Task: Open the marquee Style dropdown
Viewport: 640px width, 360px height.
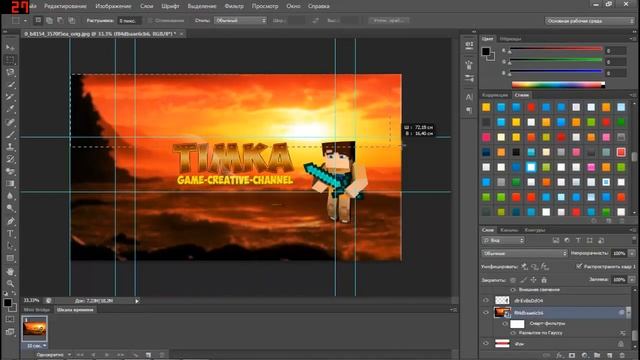Action: click(240, 20)
